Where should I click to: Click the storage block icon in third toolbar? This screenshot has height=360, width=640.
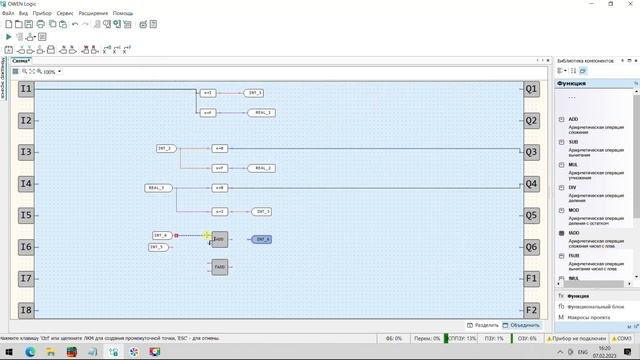(51, 50)
